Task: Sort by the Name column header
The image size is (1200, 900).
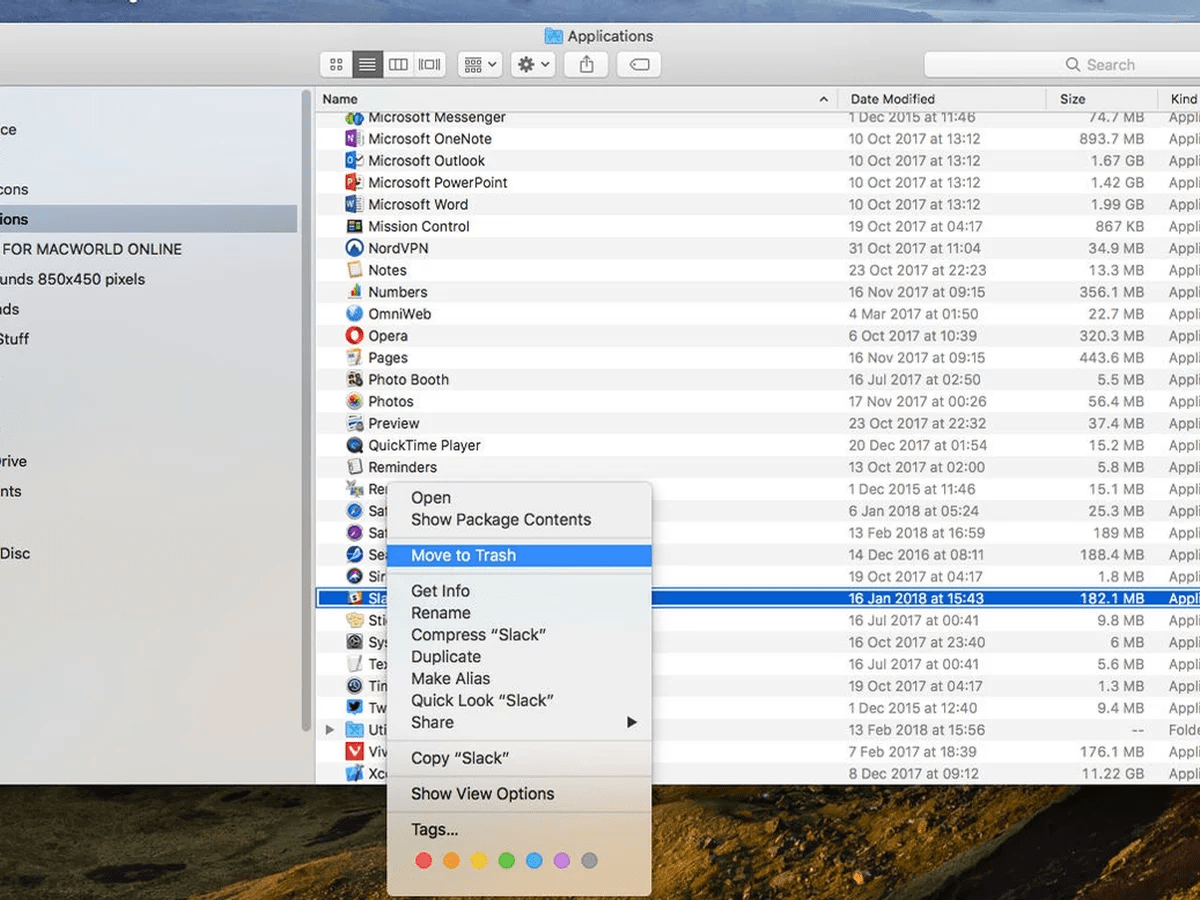Action: [339, 99]
